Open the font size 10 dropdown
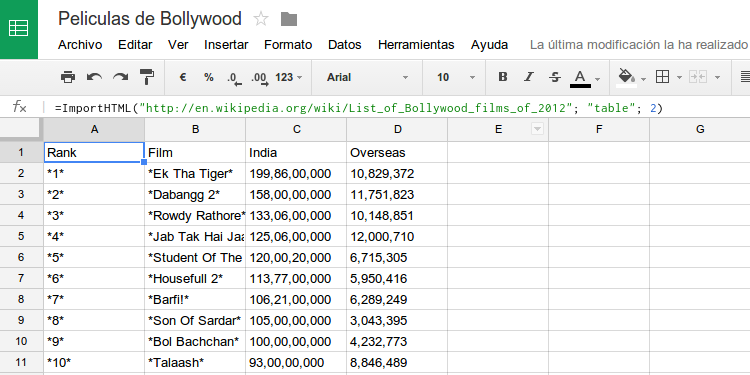The height and width of the screenshot is (375, 750). coord(455,77)
